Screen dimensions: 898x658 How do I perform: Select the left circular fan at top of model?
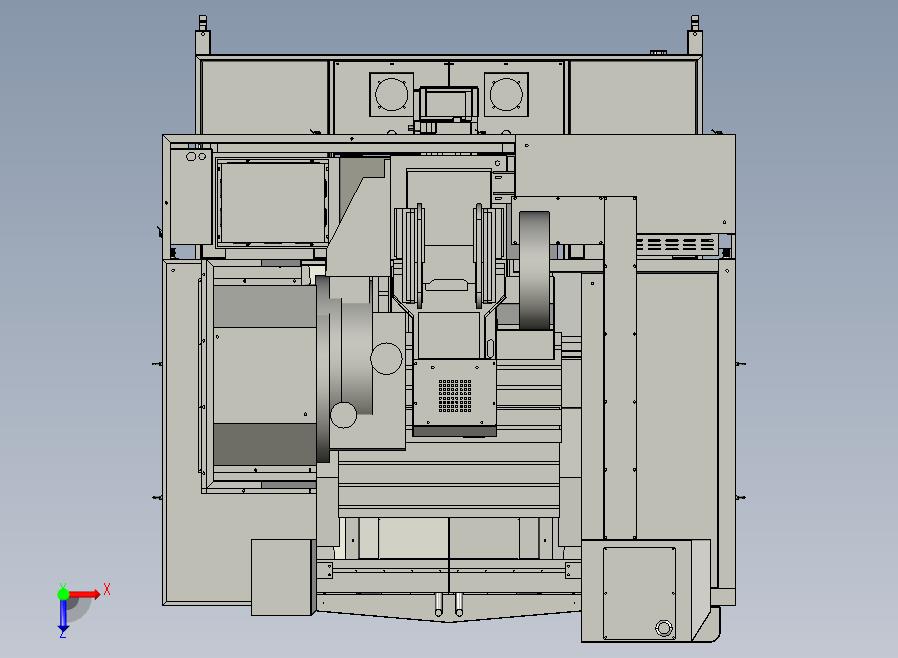[x=392, y=94]
